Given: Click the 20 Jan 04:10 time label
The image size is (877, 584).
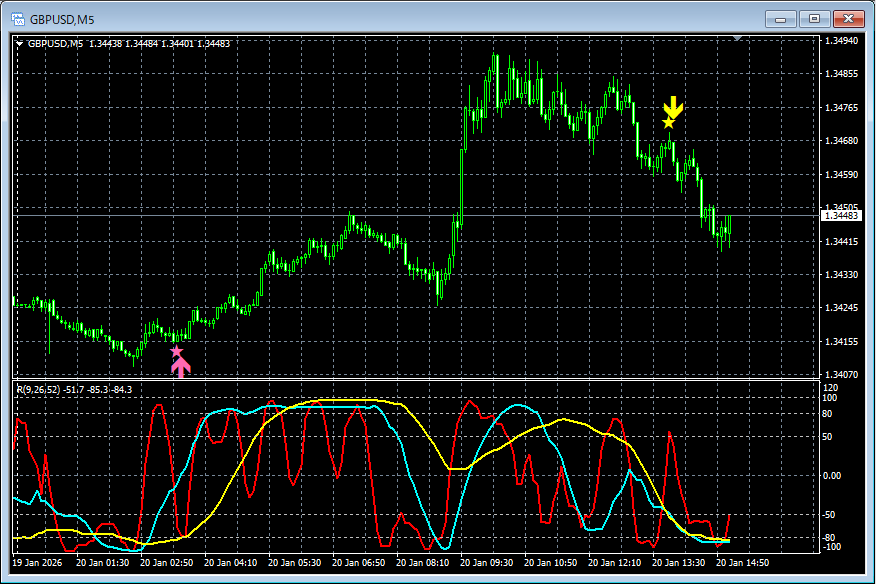Looking at the screenshot, I should pyautogui.click(x=230, y=563).
